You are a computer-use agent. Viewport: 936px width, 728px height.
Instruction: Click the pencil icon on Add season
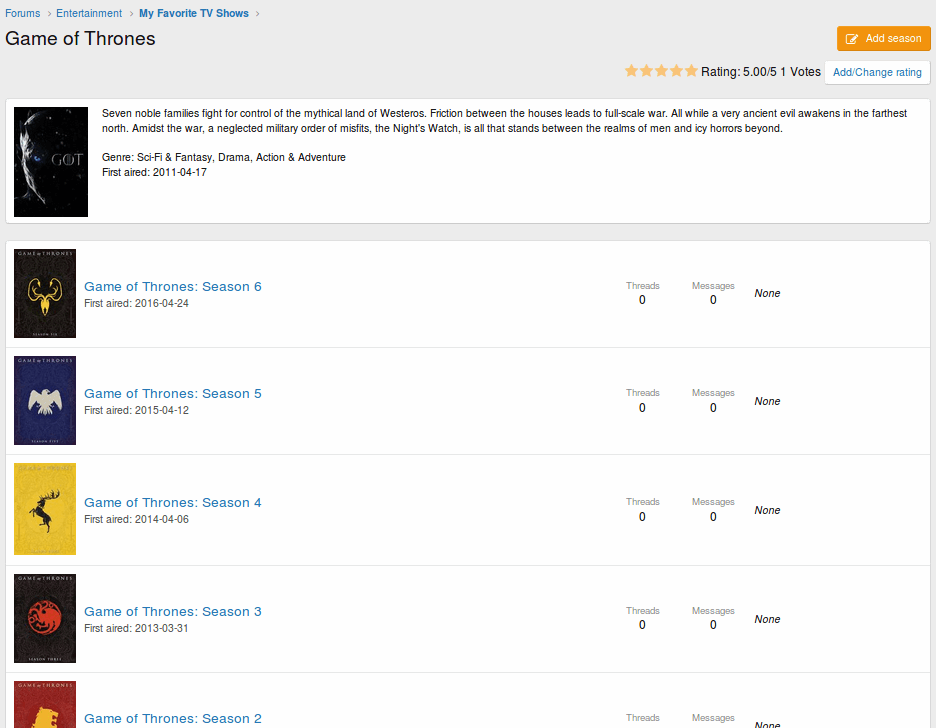852,39
